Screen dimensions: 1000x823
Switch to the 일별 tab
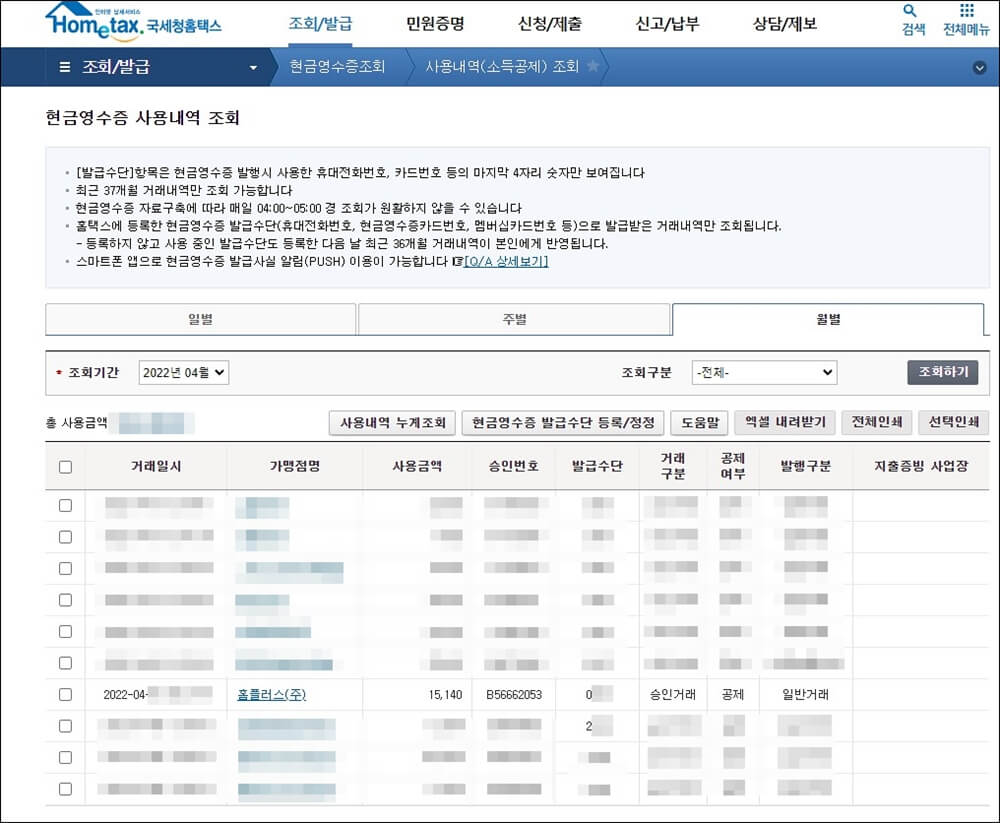(200, 319)
